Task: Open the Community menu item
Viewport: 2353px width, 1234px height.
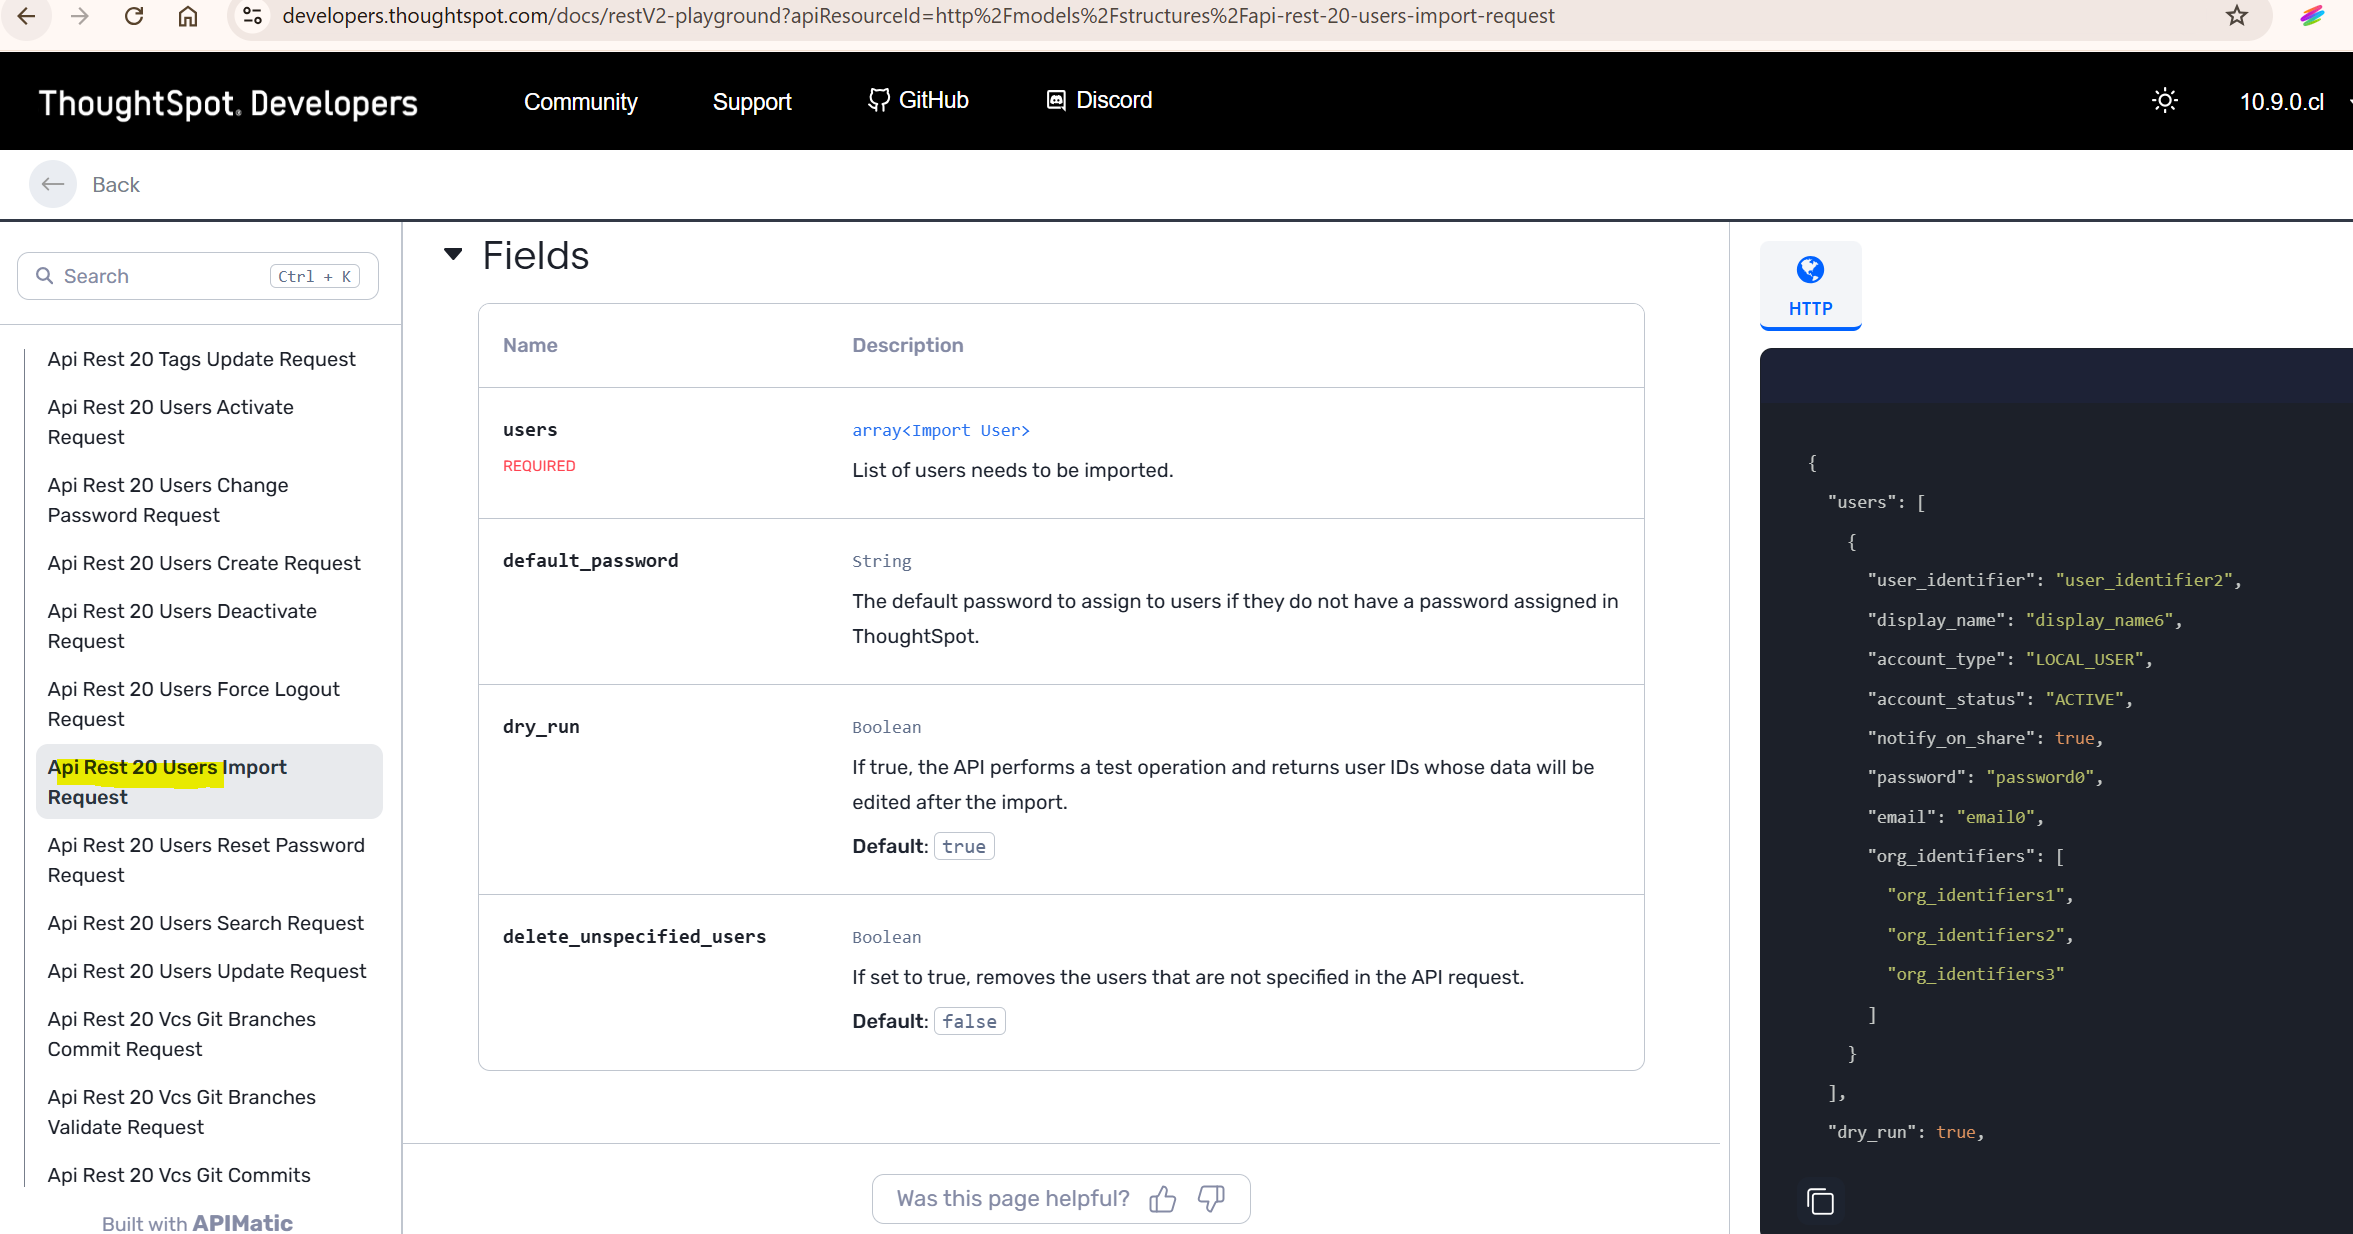Action: 580,101
